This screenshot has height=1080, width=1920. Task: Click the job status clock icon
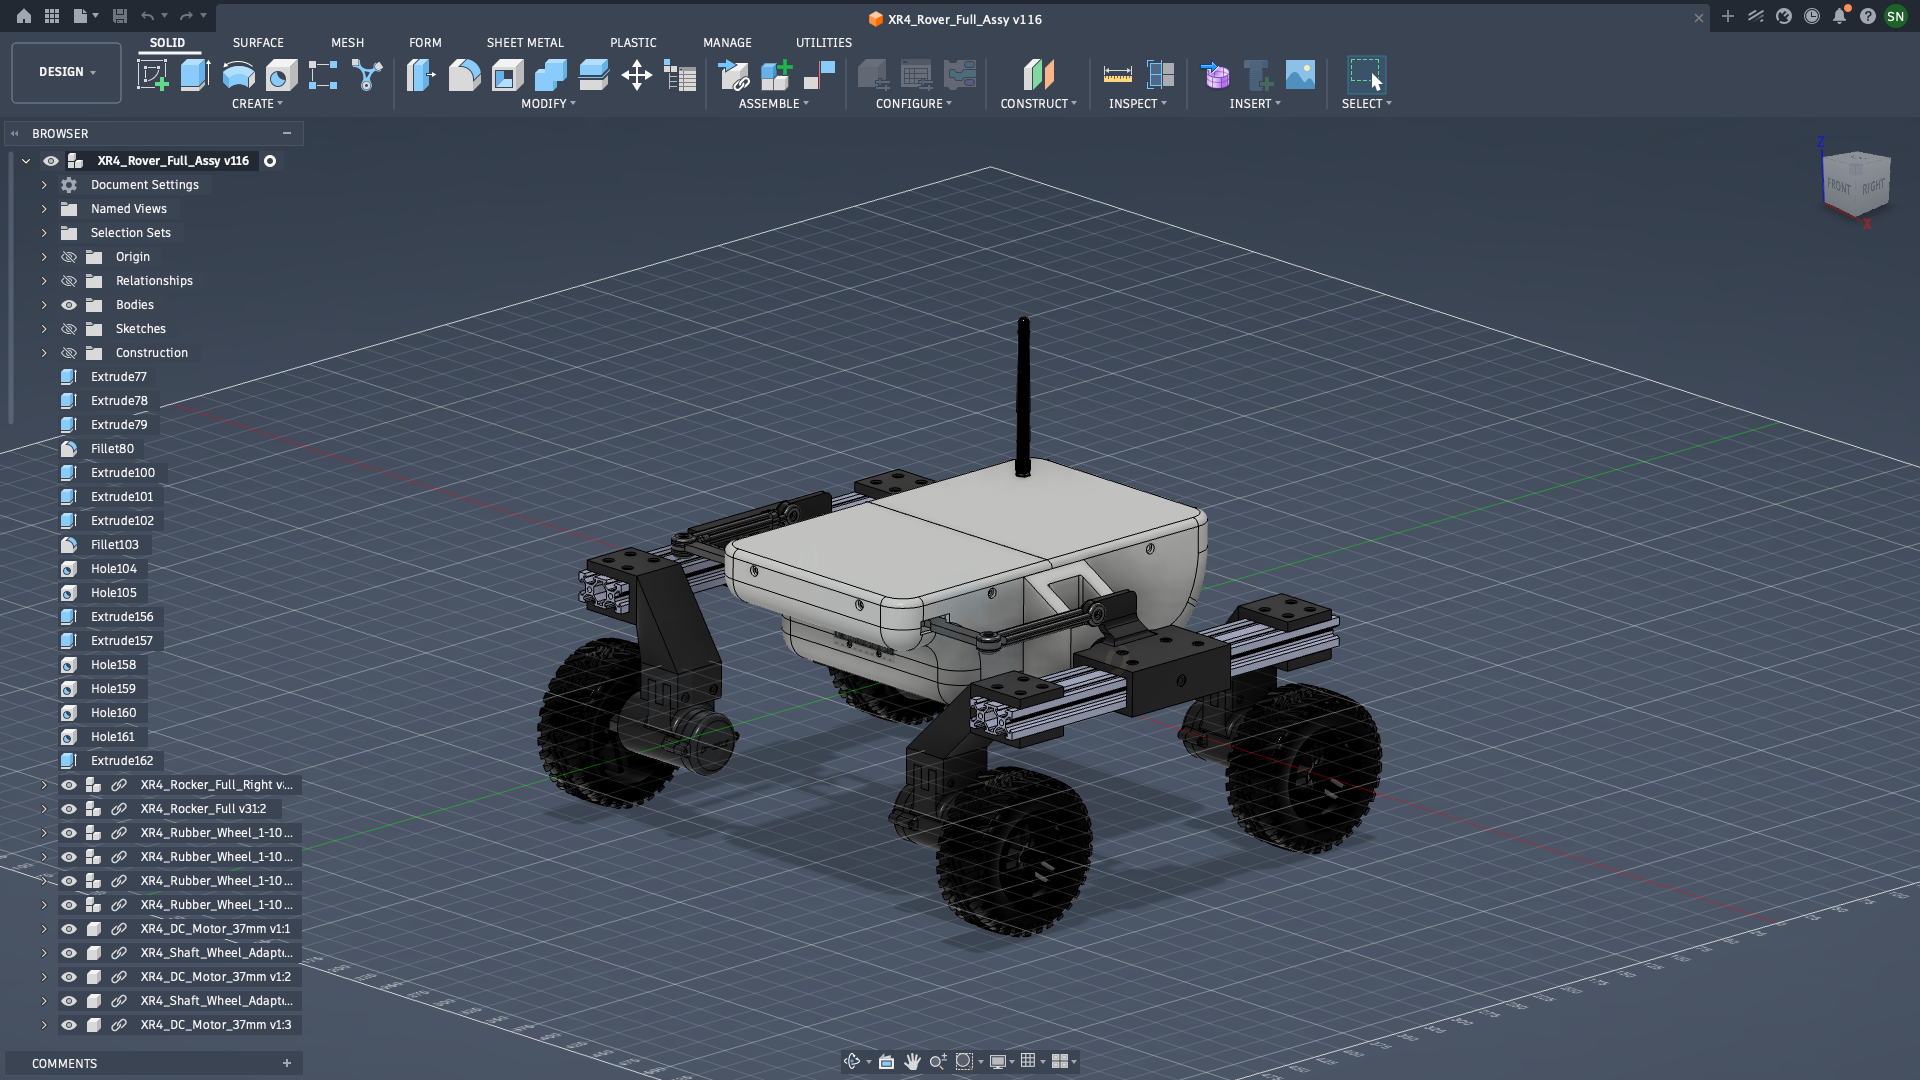point(1811,16)
